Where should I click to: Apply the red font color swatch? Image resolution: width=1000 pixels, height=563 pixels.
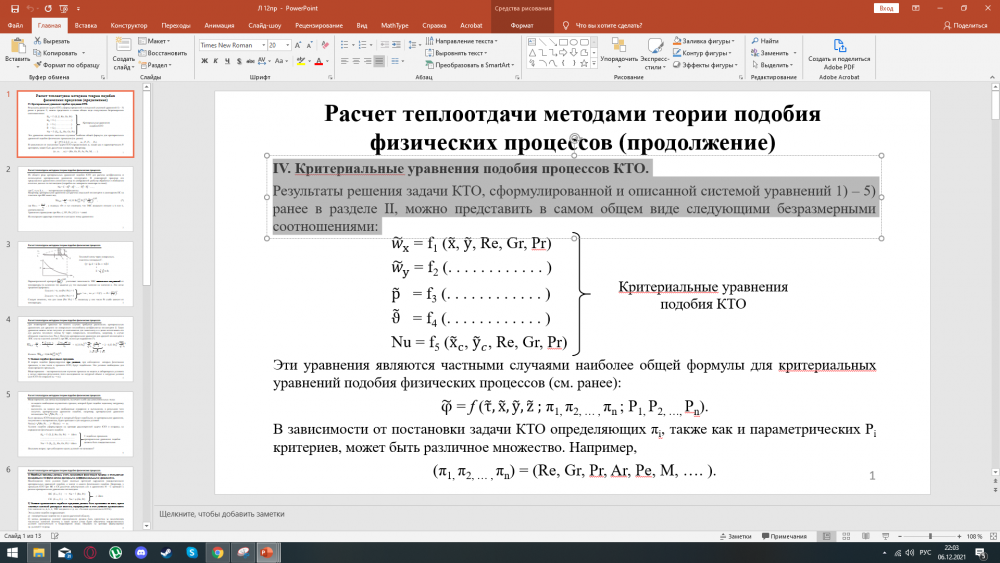(319, 61)
